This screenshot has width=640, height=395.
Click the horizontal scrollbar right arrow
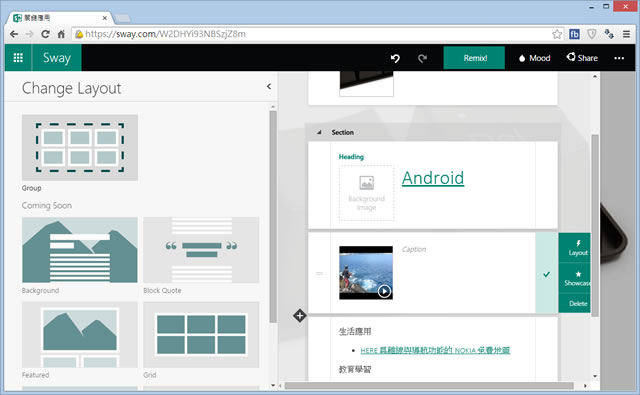pos(585,386)
